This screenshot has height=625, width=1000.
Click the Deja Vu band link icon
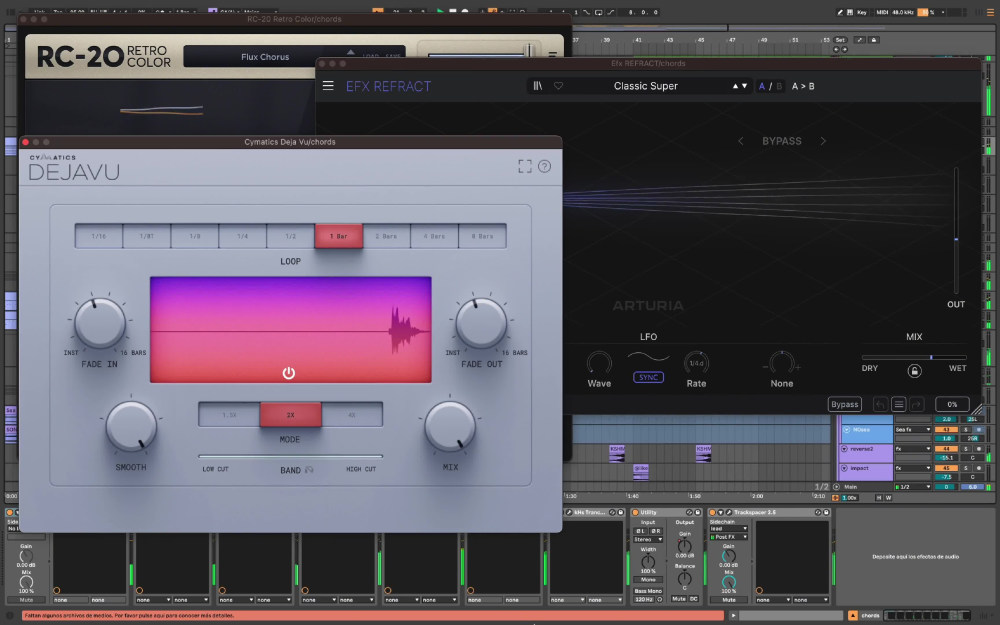pyautogui.click(x=309, y=470)
